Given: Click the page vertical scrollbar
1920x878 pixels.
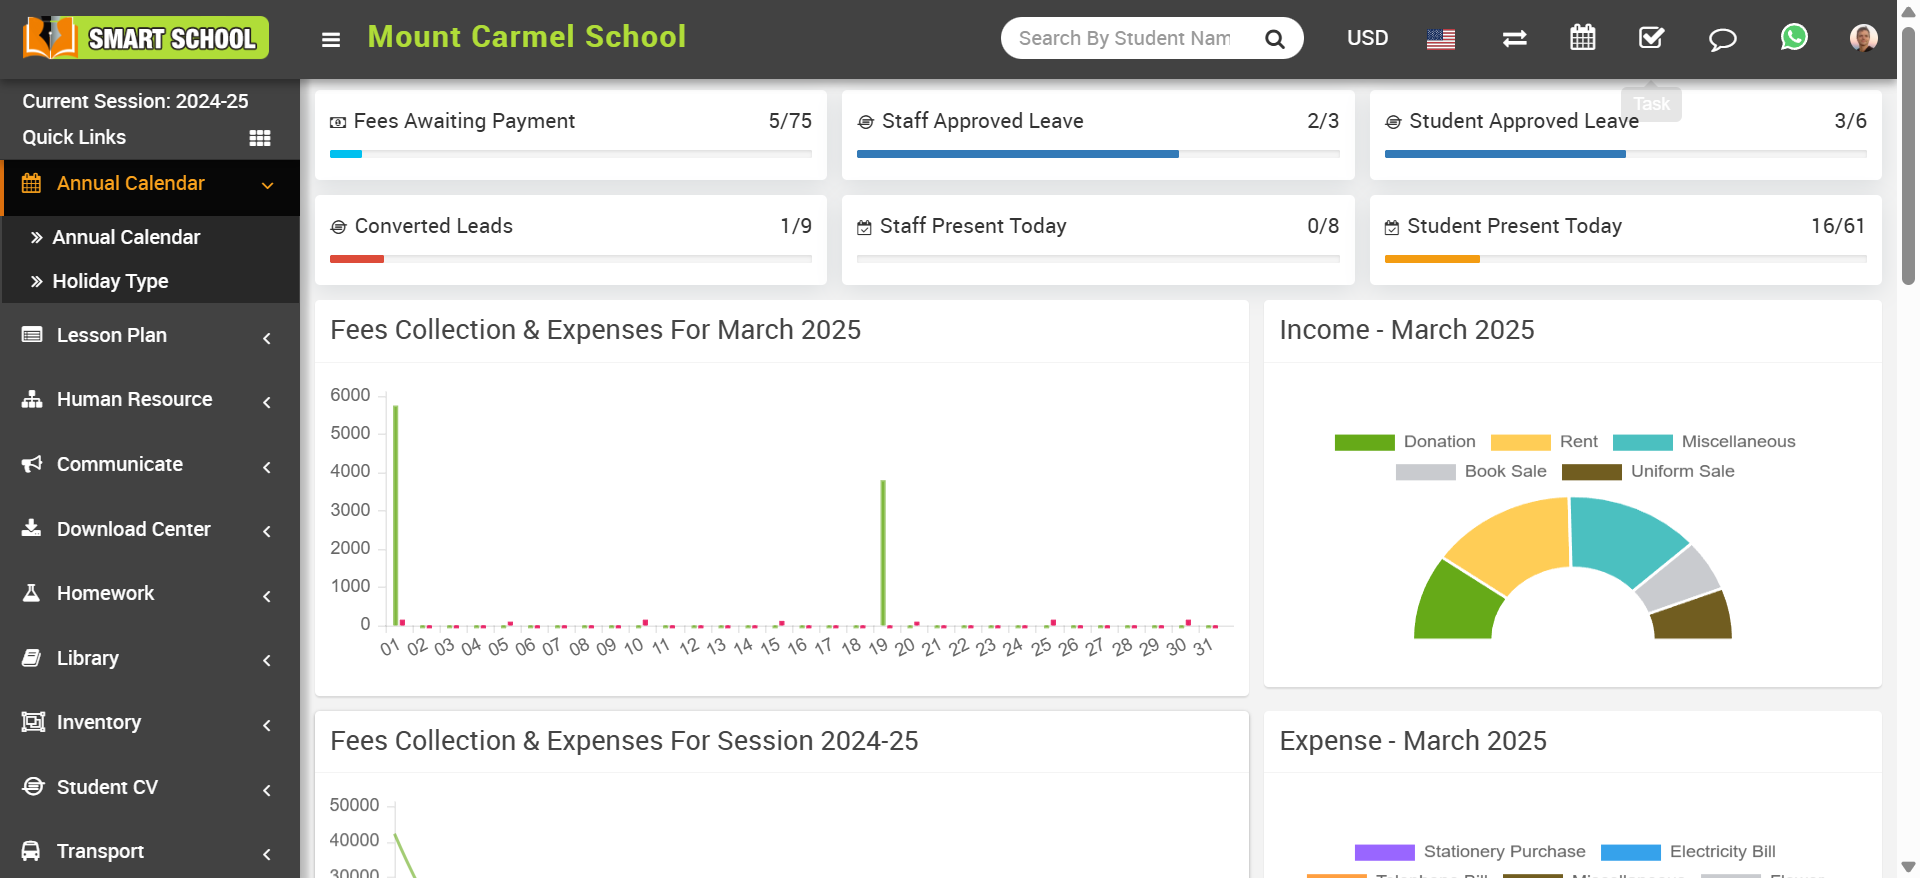Looking at the screenshot, I should tap(1908, 155).
